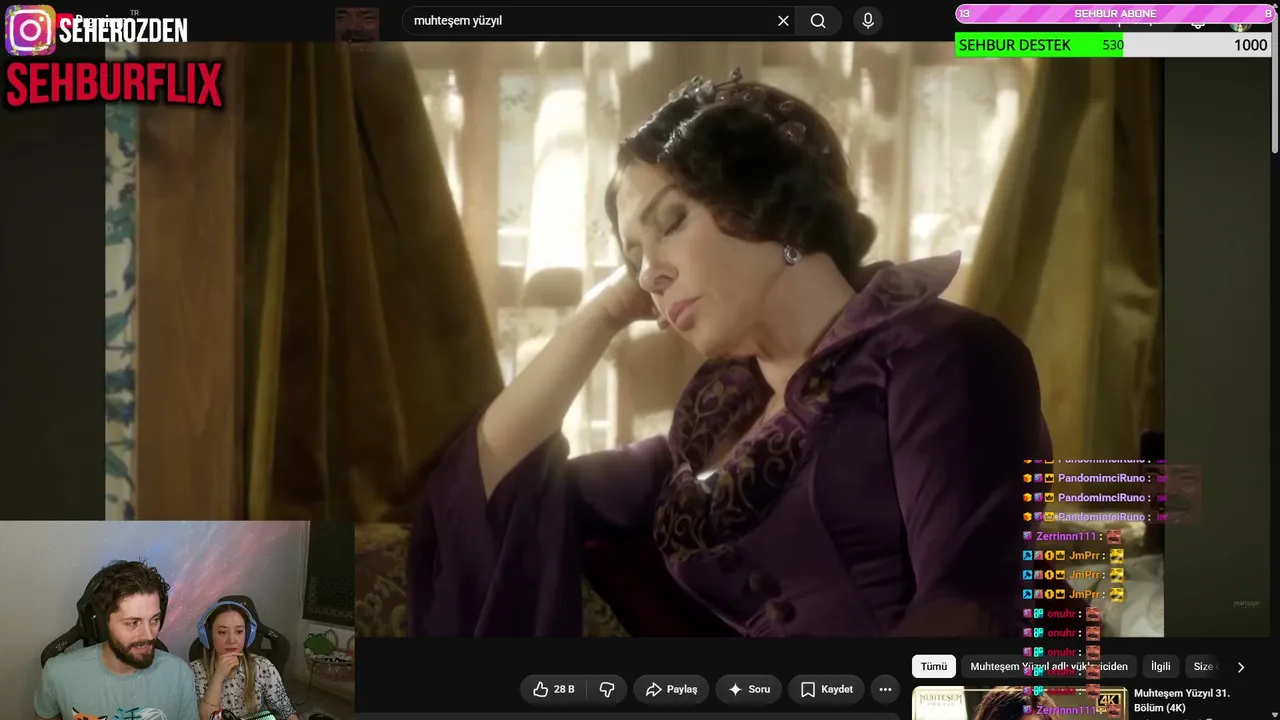Viewport: 1280px width, 720px height.
Task: Select the Muhteşem Yüzyıl uploader filter chip
Action: (1049, 667)
